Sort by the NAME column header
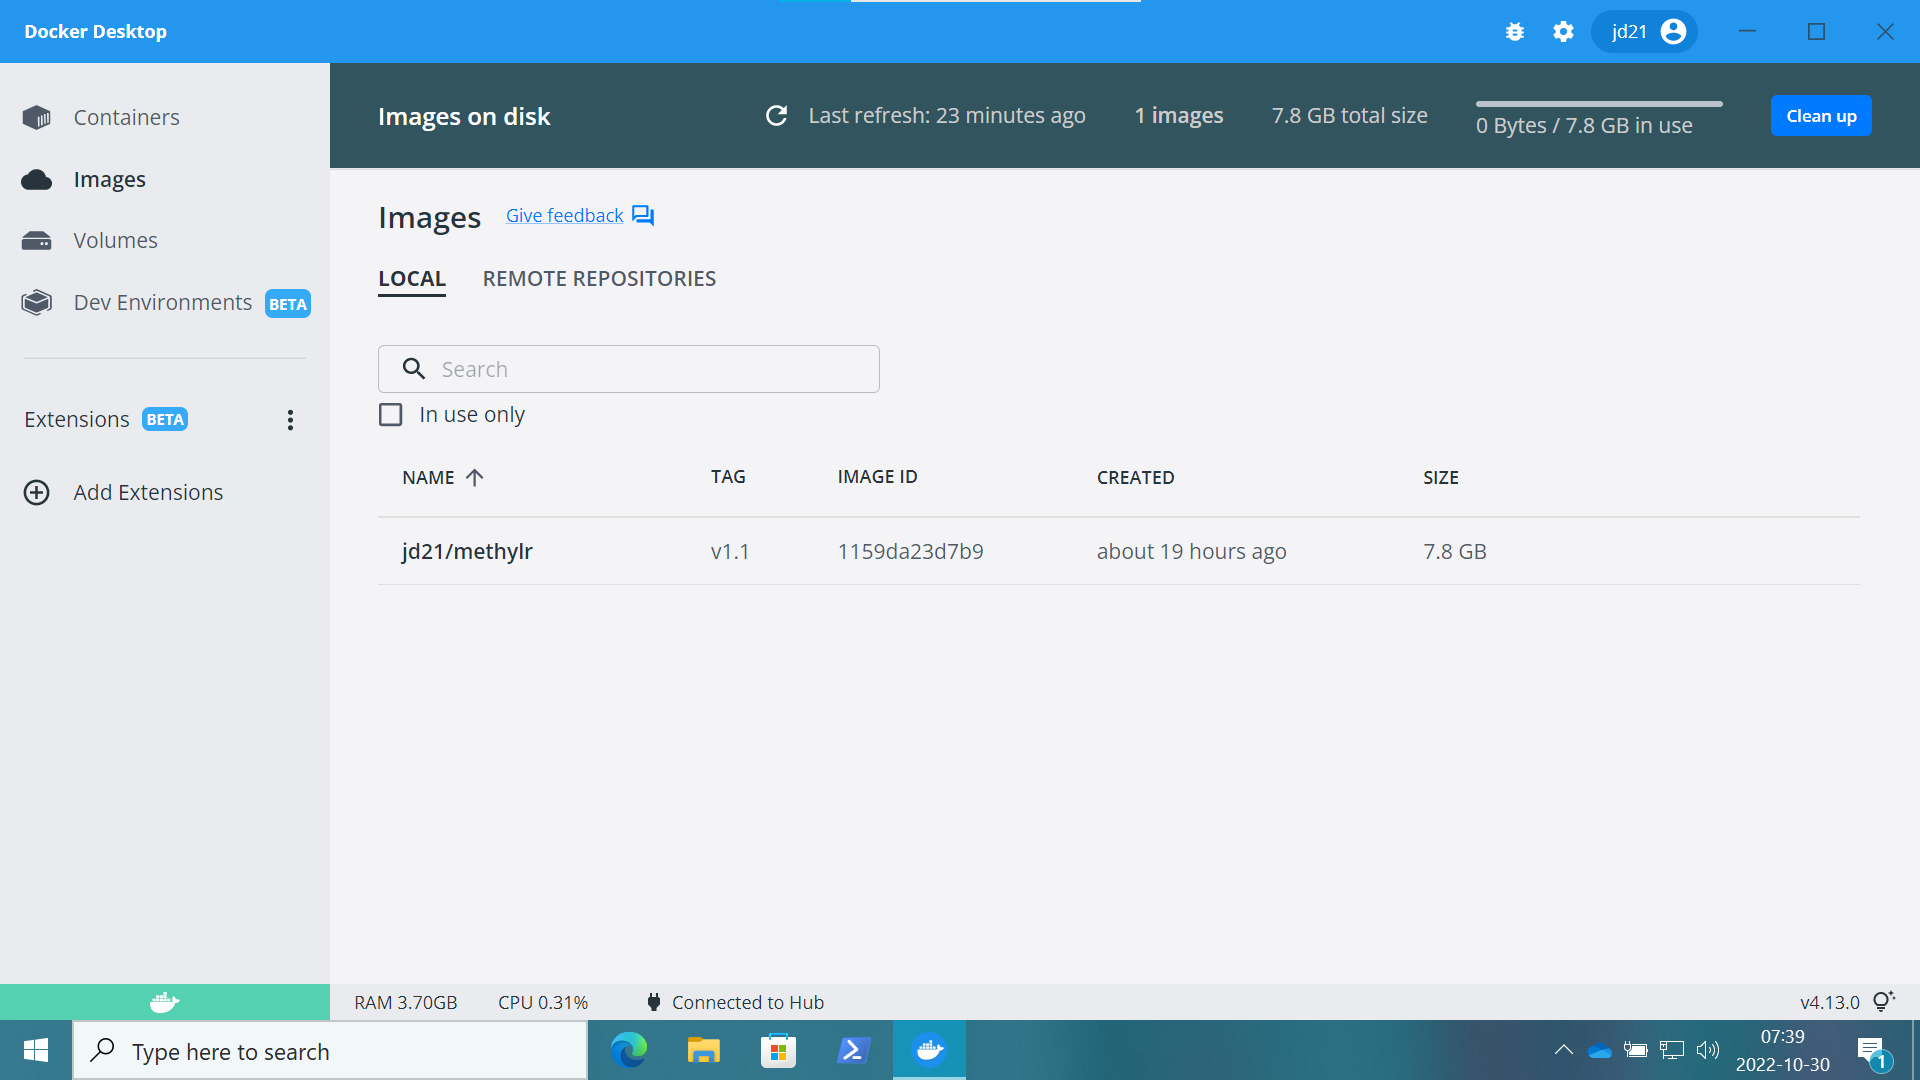Screen dimensions: 1920x1080 click(x=428, y=478)
